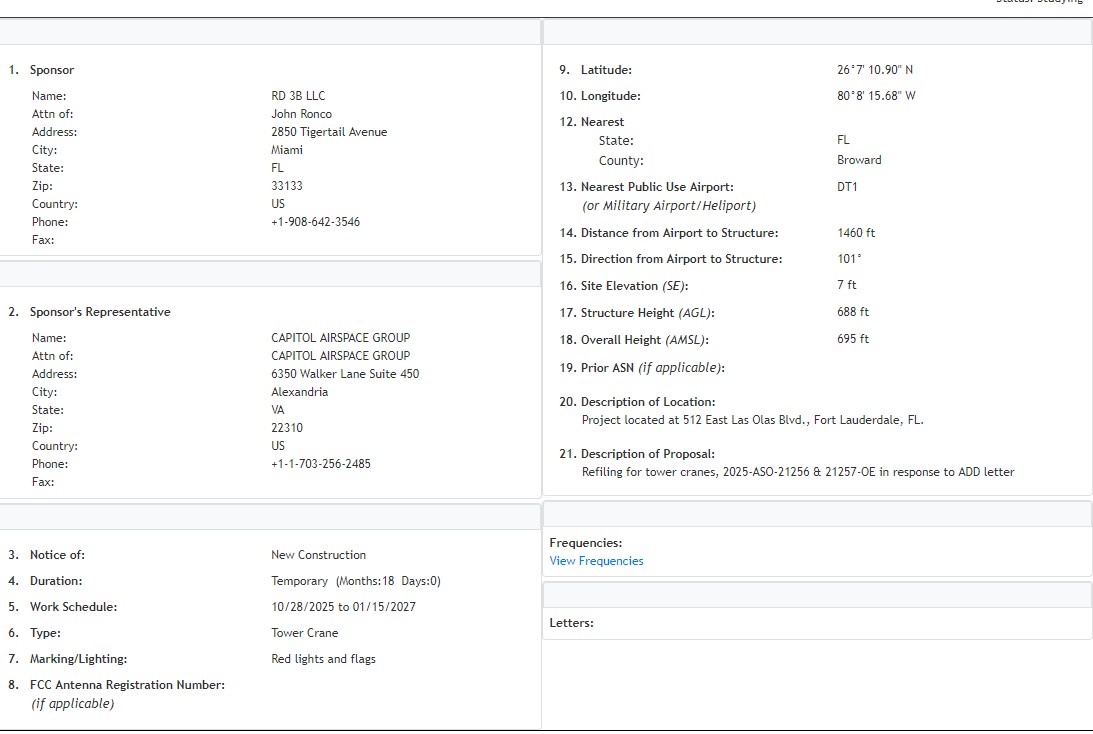Screen dimensions: 1093x734
Task: Click the Work Schedule date range
Action: [x=343, y=607]
